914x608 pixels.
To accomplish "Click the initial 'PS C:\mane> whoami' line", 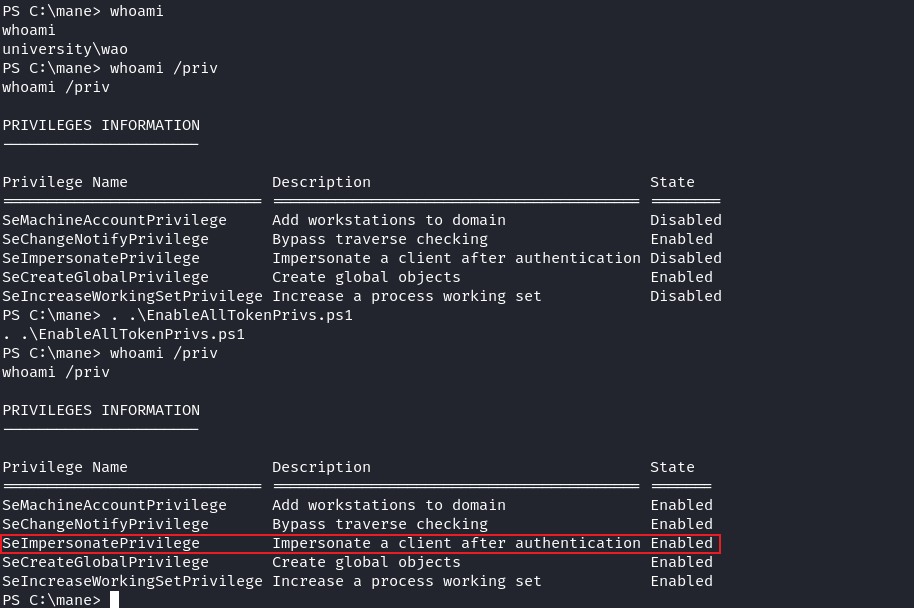I will [x=83, y=12].
